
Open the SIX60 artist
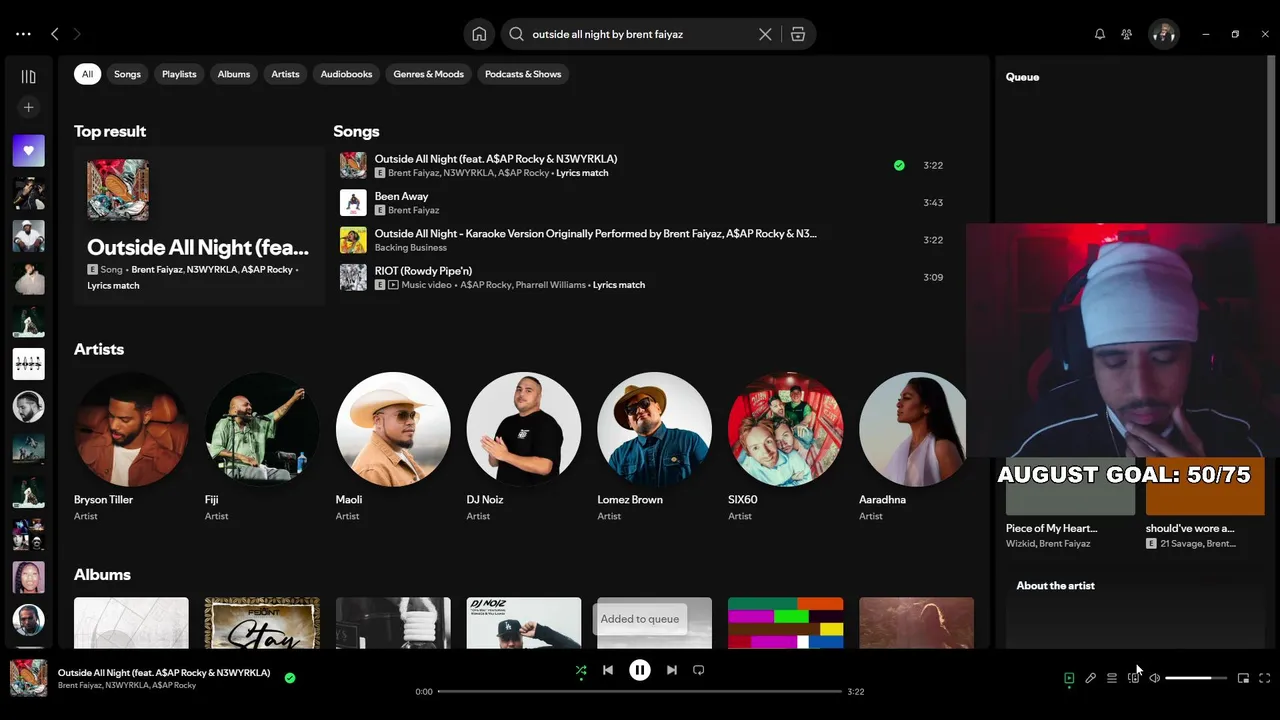click(786, 447)
